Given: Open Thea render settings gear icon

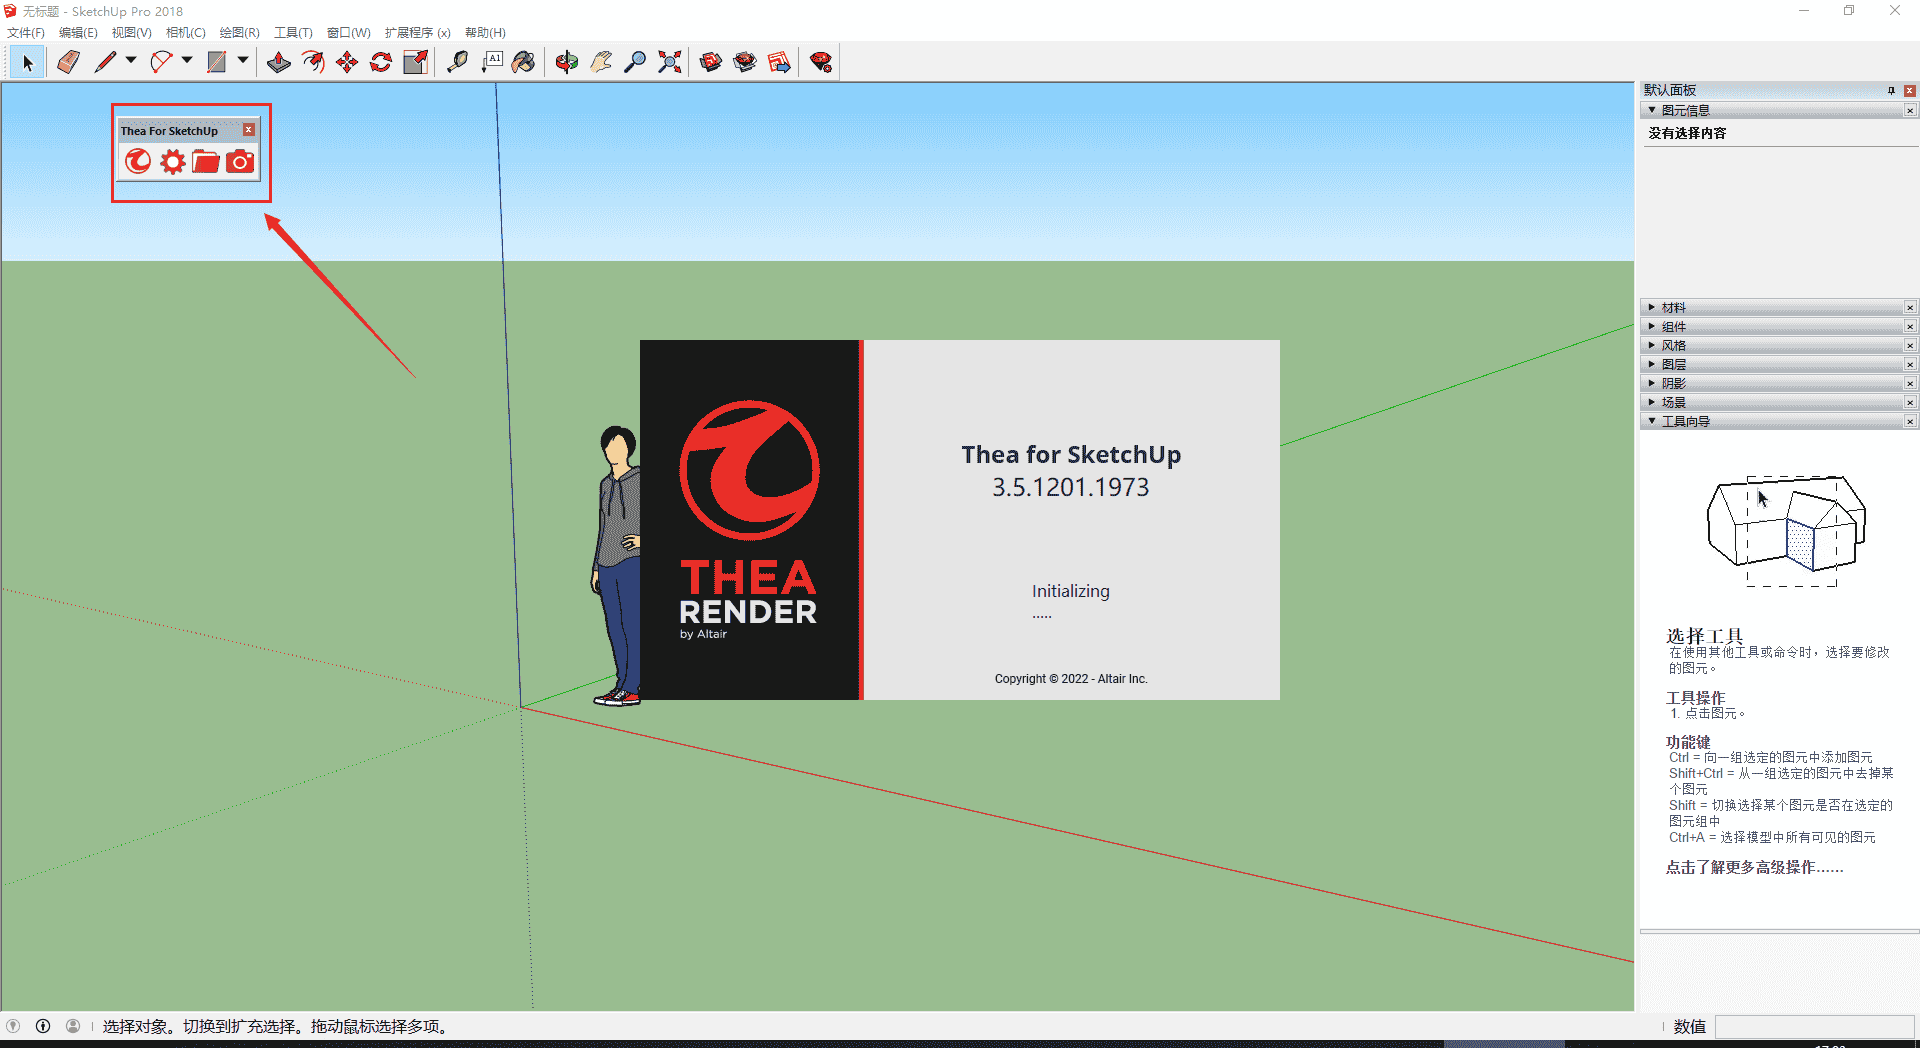Looking at the screenshot, I should tap(171, 161).
